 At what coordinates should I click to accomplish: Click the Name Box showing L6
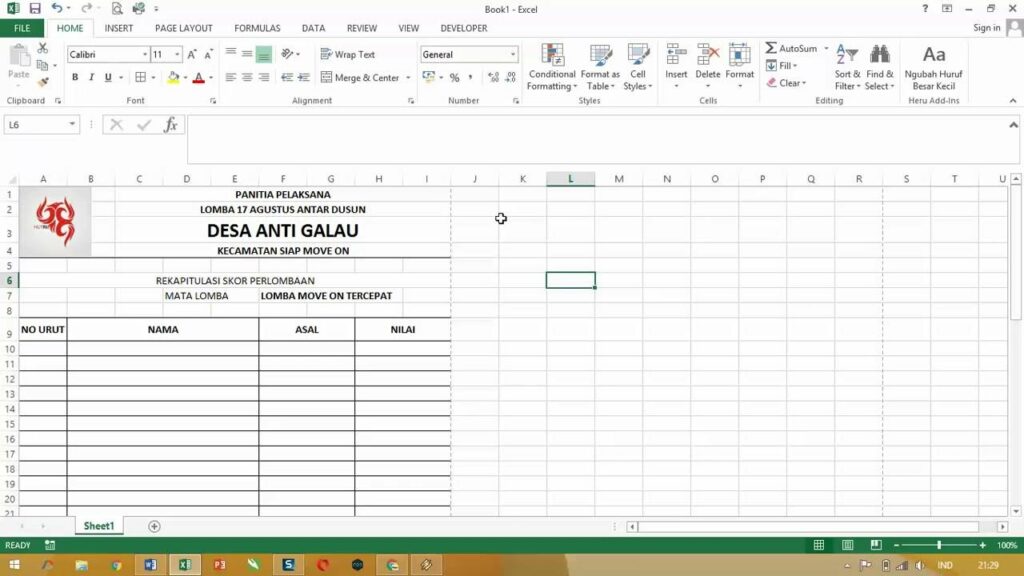coord(36,124)
